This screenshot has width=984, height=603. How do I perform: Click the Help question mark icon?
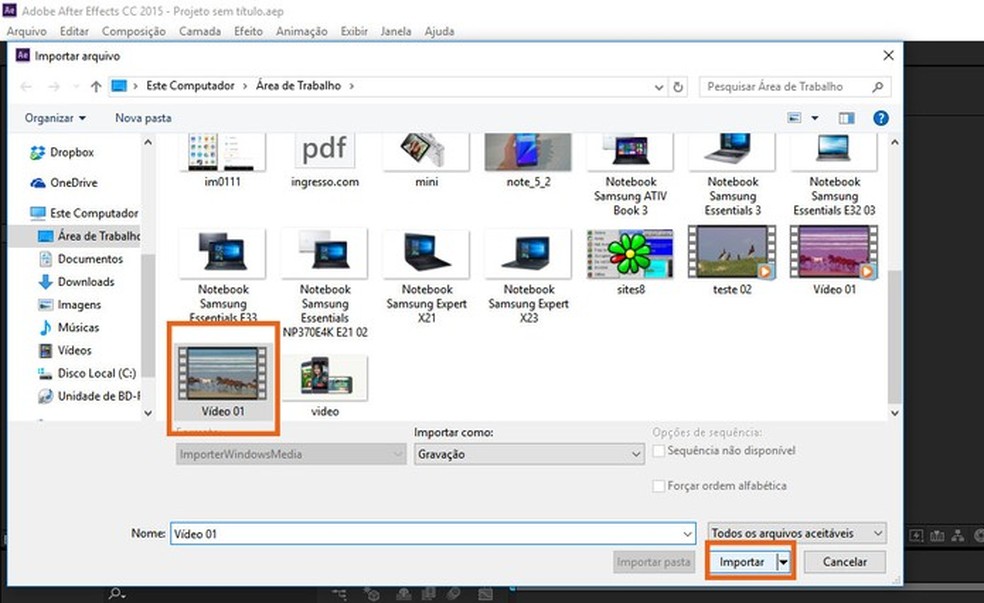pyautogui.click(x=880, y=118)
